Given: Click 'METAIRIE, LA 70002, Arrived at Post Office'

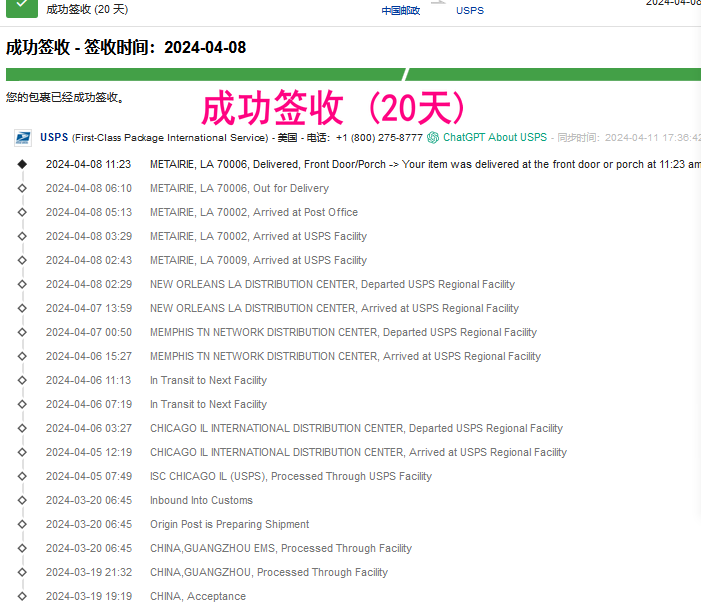Looking at the screenshot, I should [254, 212].
